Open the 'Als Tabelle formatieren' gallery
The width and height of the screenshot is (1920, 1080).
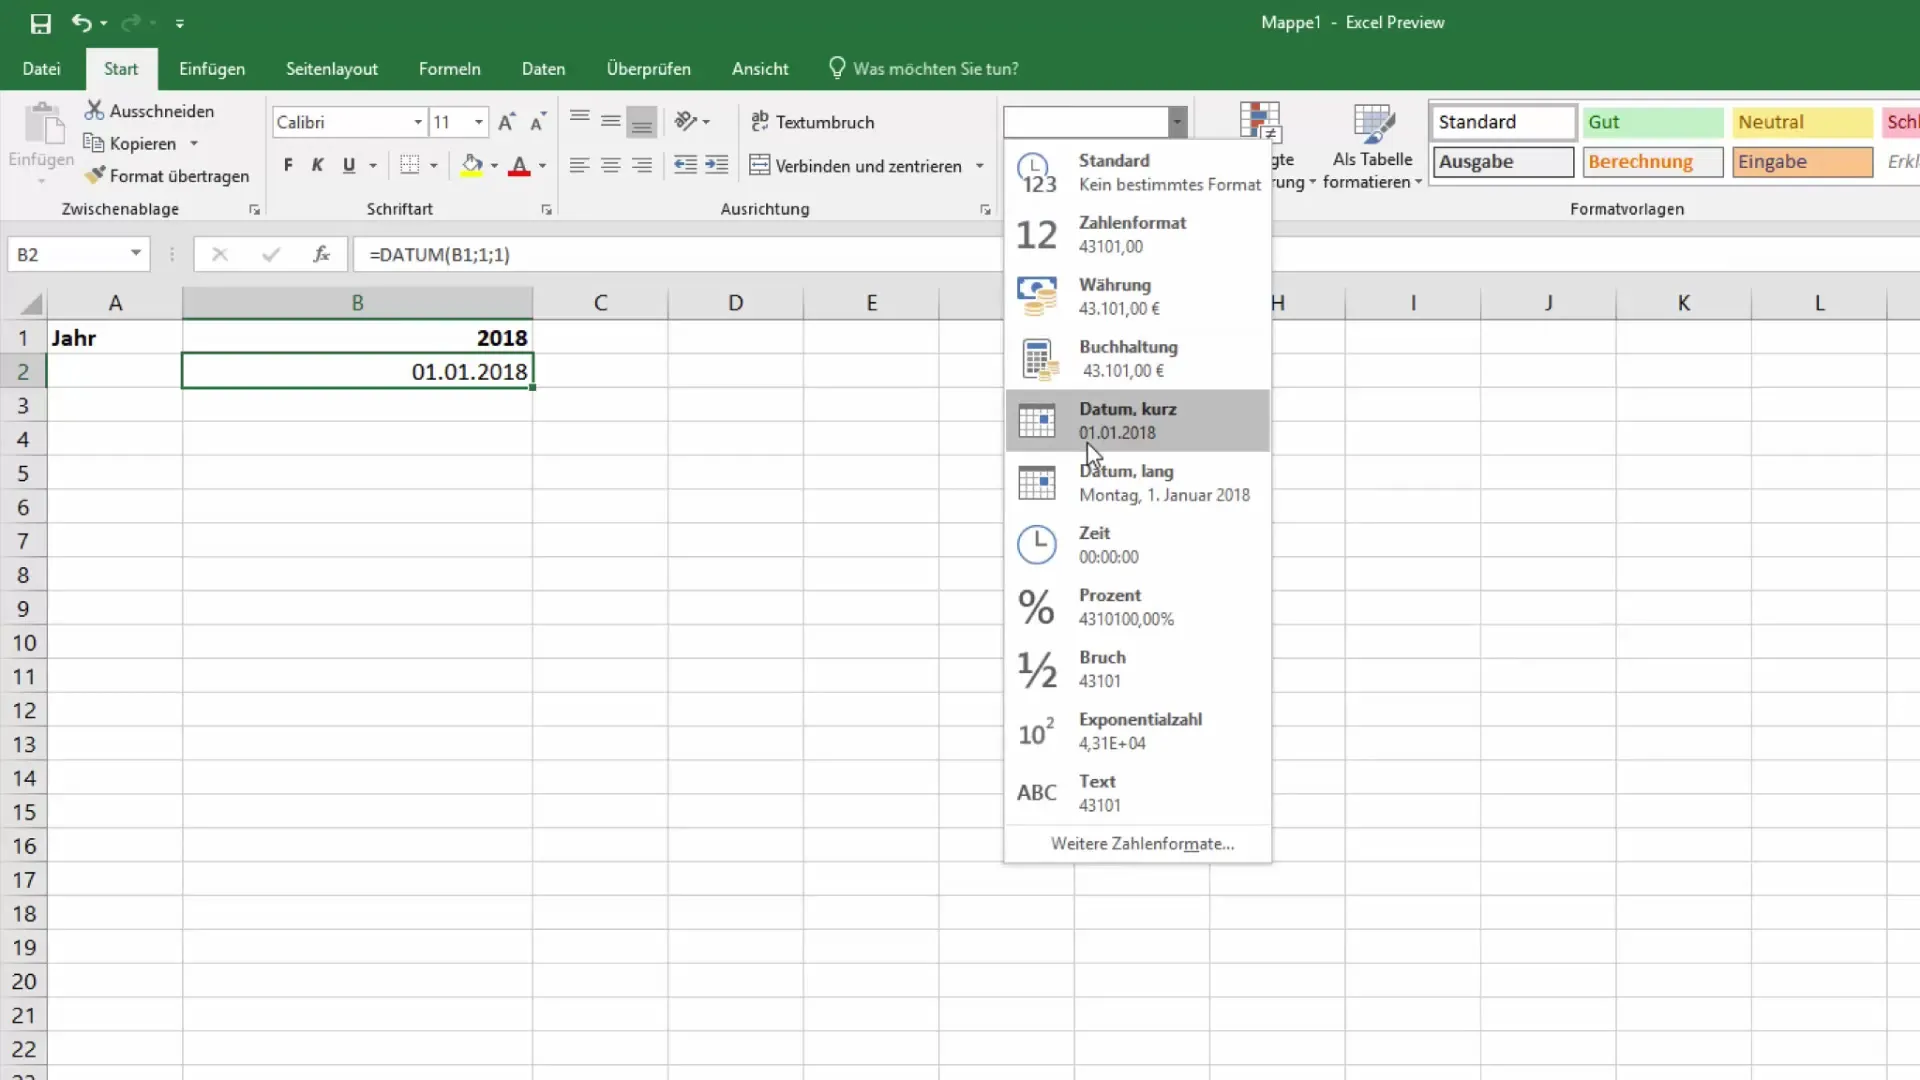[x=1372, y=146]
